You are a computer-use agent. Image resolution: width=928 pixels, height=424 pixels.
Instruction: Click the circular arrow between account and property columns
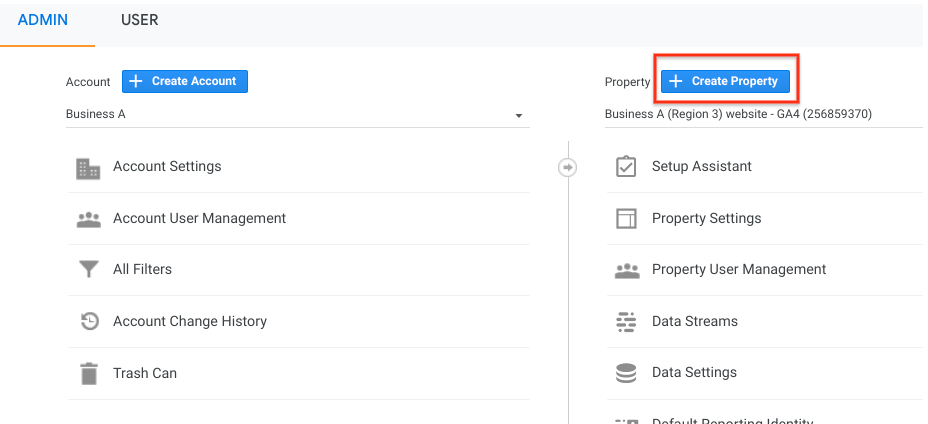(x=568, y=167)
